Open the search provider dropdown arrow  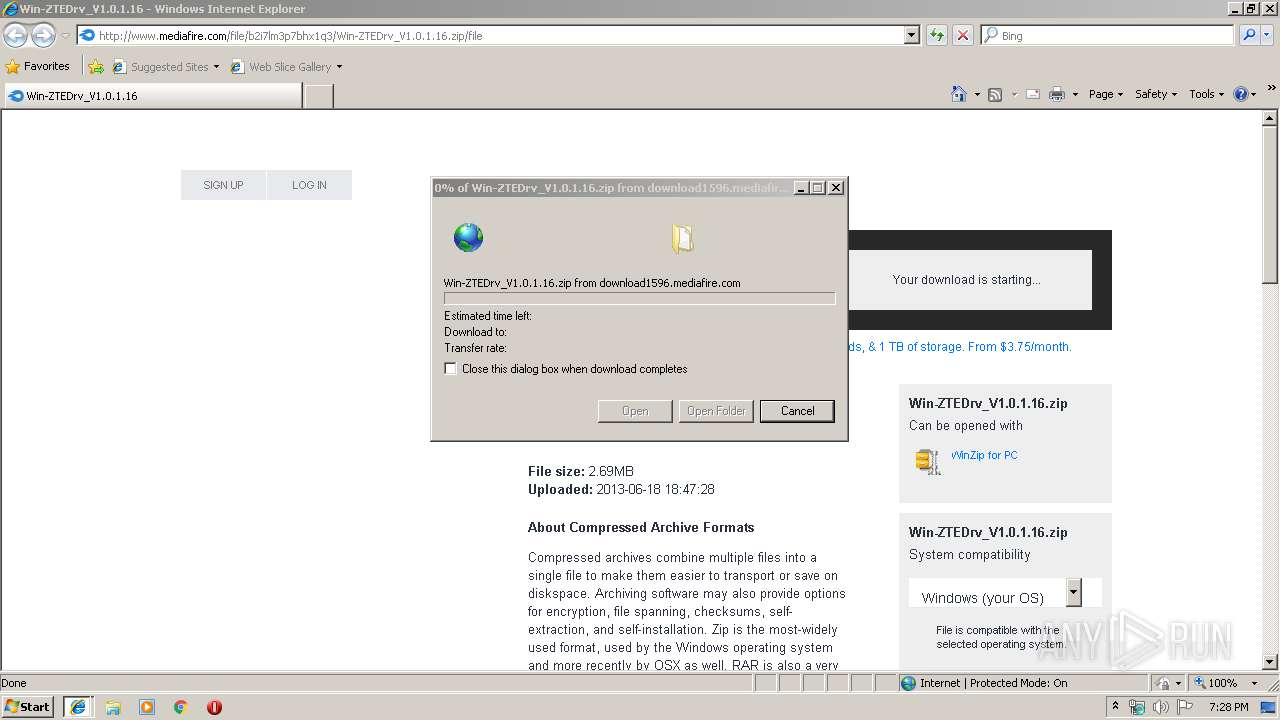pos(1268,35)
